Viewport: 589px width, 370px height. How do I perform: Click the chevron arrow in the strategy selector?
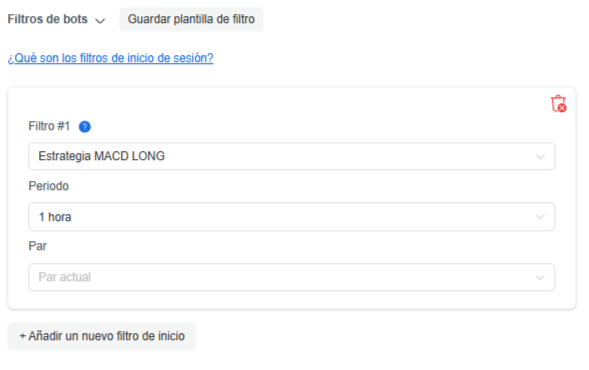(540, 157)
